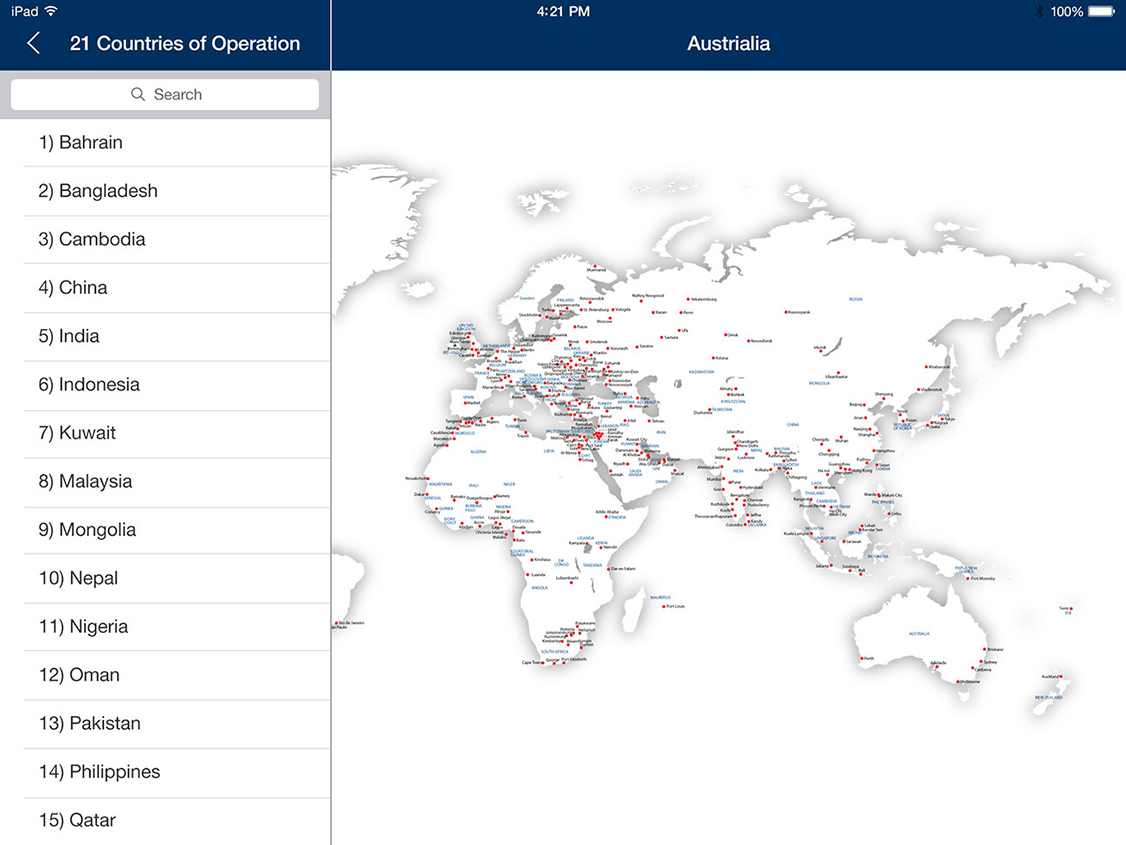Select Nigeria from the sidebar

(x=165, y=627)
